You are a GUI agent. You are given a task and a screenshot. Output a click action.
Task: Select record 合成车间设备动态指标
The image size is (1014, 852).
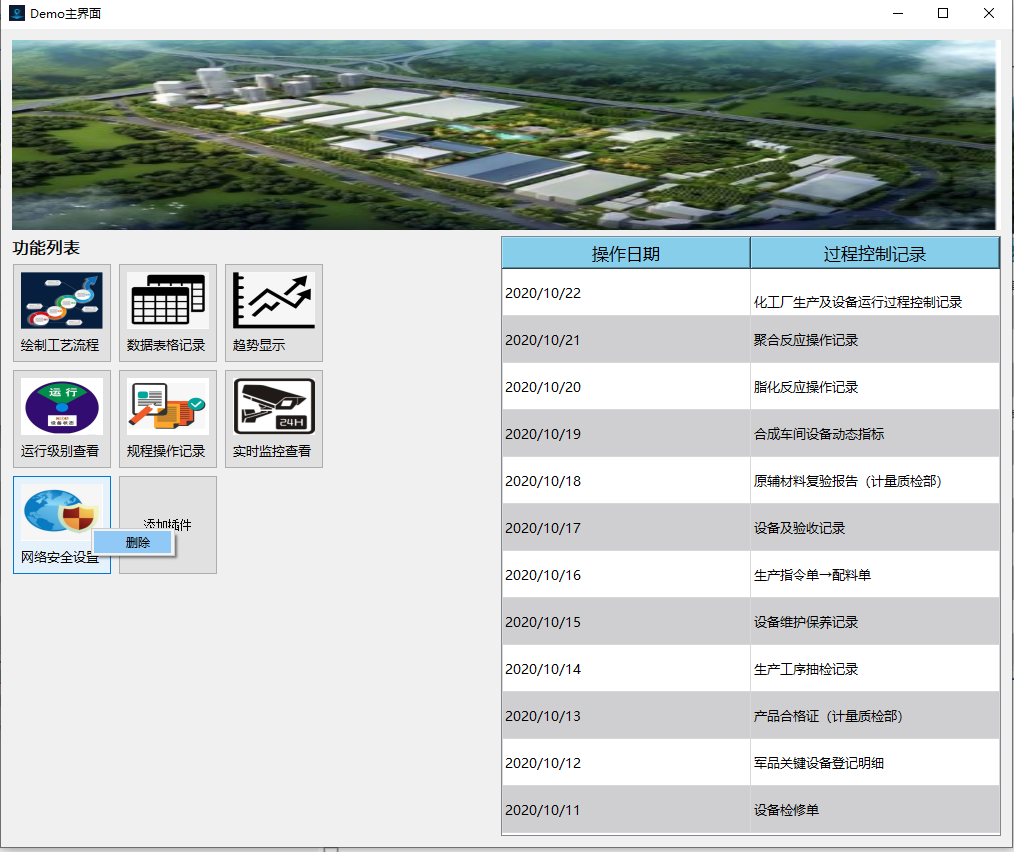point(875,433)
